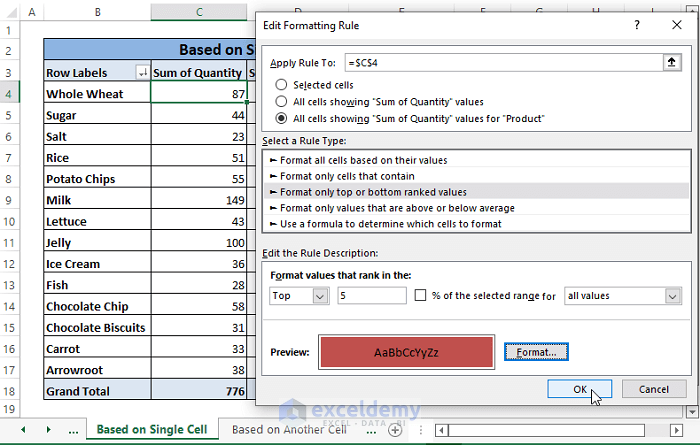The width and height of the screenshot is (700, 445).
Task: Switch to Based on Another Cell sheet tab
Action: click(x=289, y=429)
